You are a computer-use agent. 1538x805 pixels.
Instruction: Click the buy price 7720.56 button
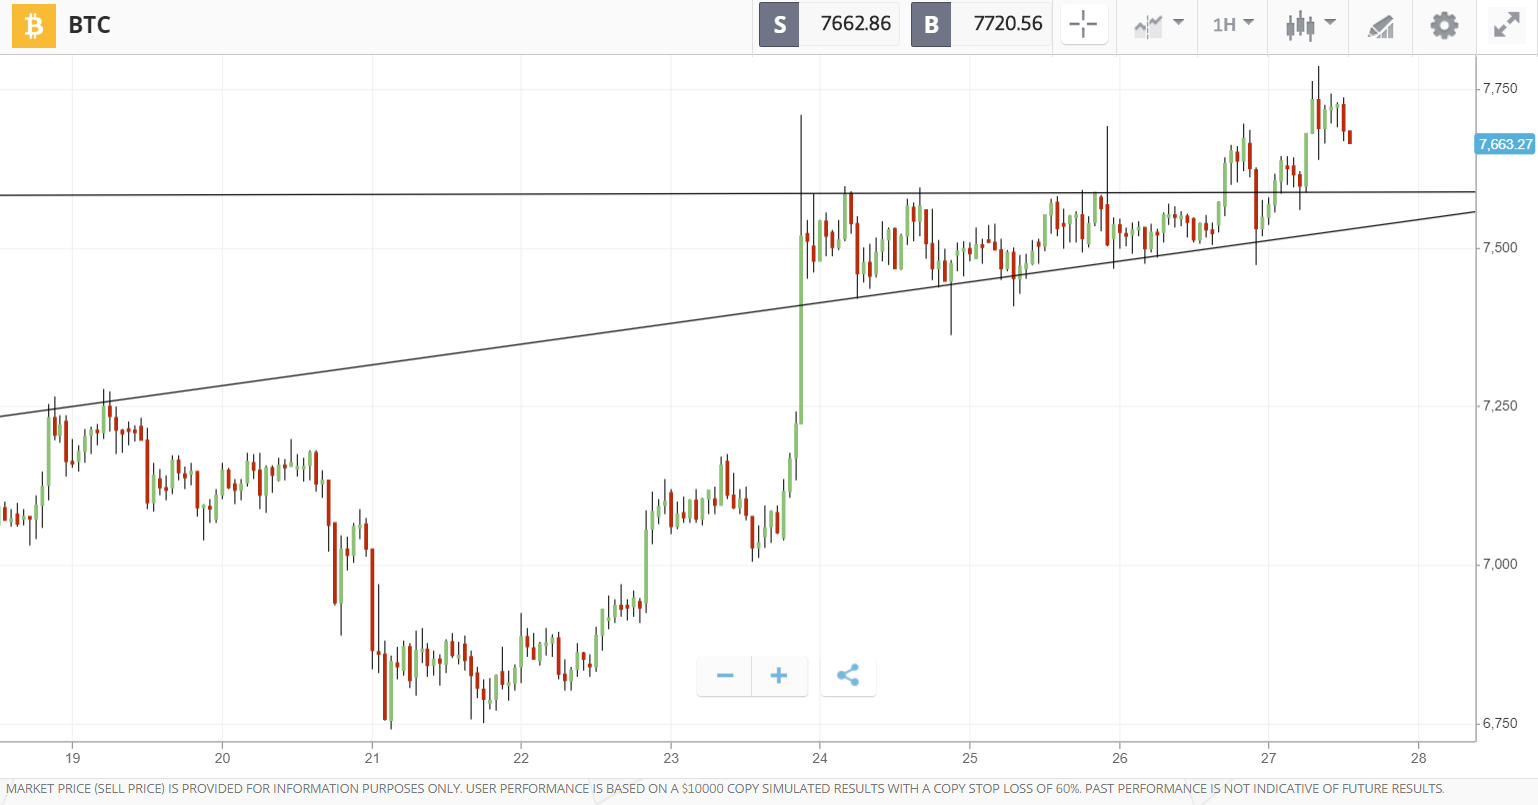[x=1010, y=25]
